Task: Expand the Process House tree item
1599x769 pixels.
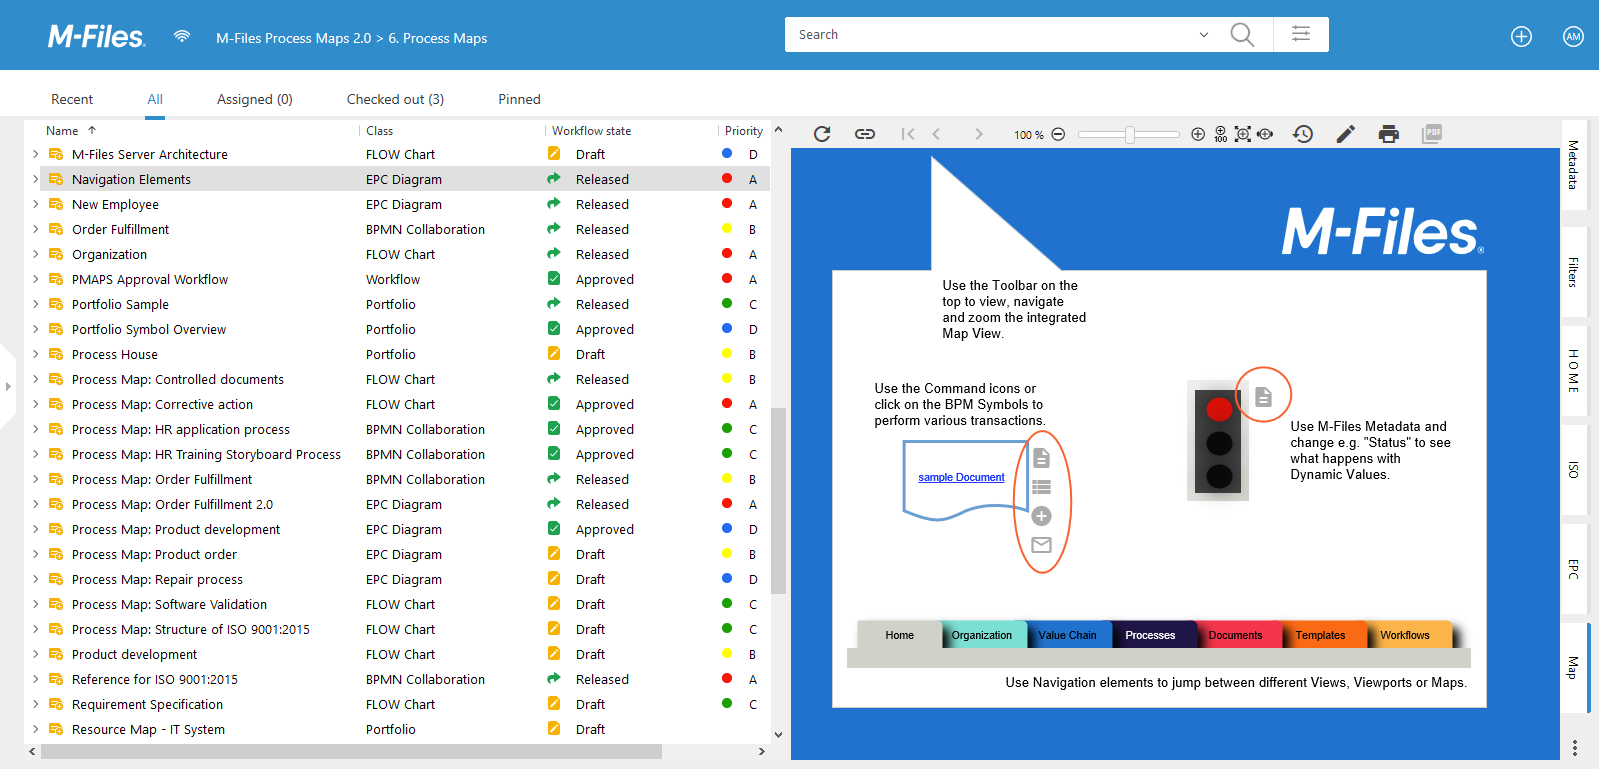Action: [35, 354]
